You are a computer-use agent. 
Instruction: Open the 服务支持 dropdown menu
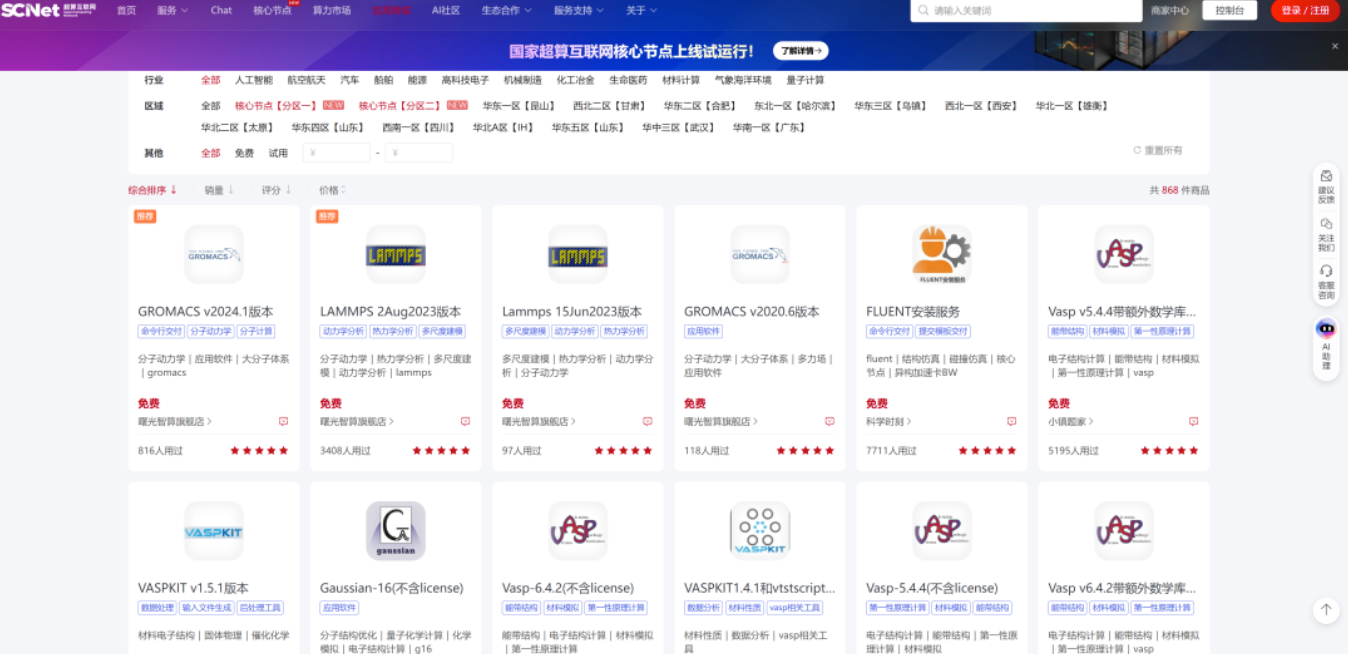[578, 10]
